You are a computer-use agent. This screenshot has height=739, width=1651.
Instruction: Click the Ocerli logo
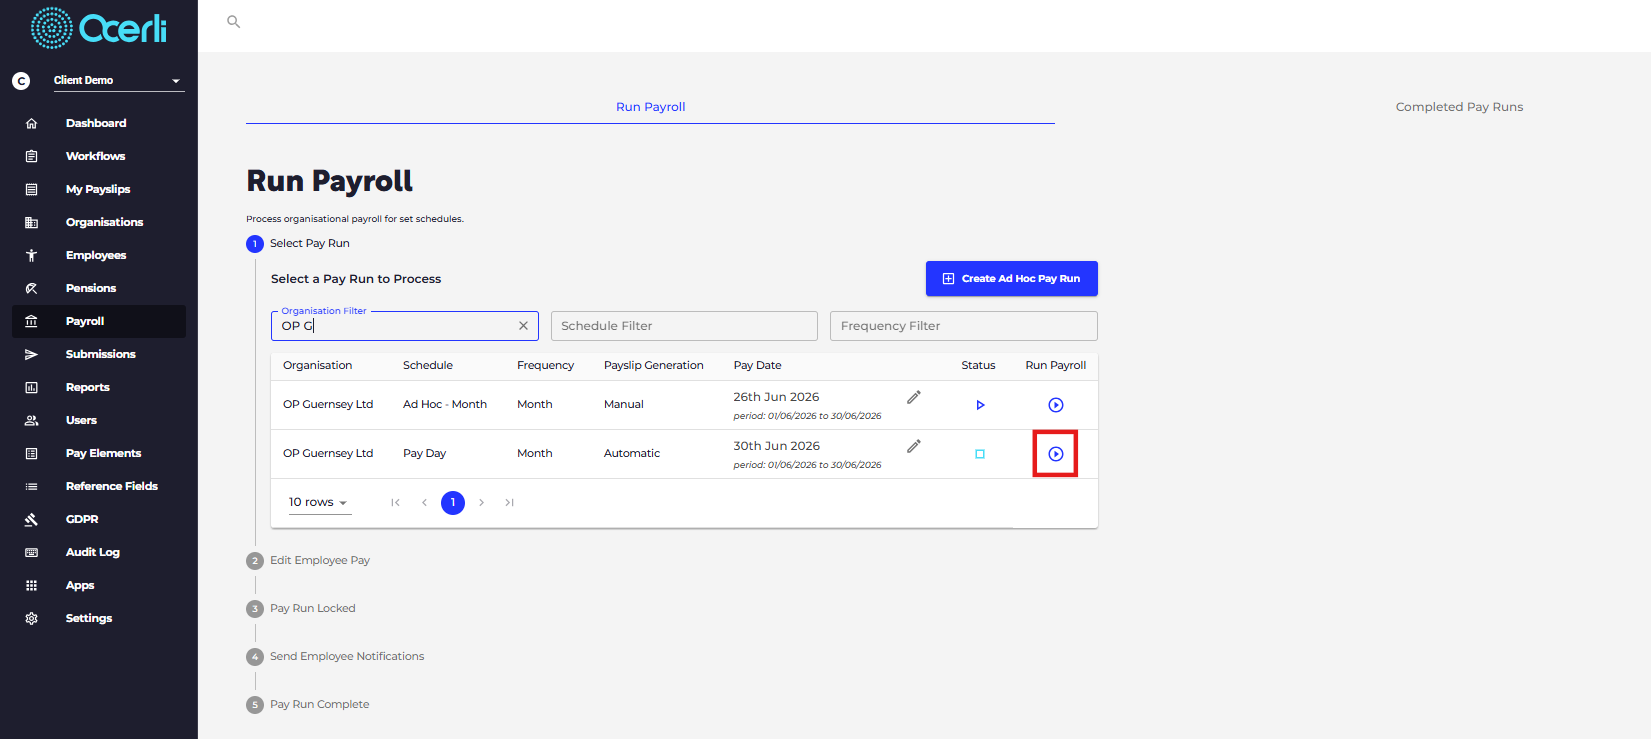coord(99,28)
